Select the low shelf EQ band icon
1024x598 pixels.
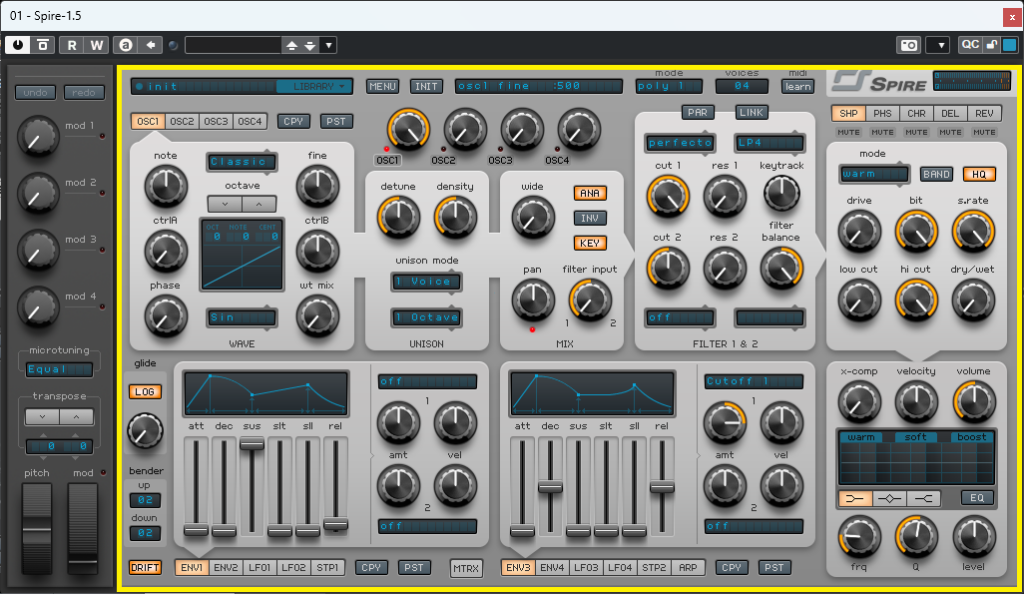(855, 498)
